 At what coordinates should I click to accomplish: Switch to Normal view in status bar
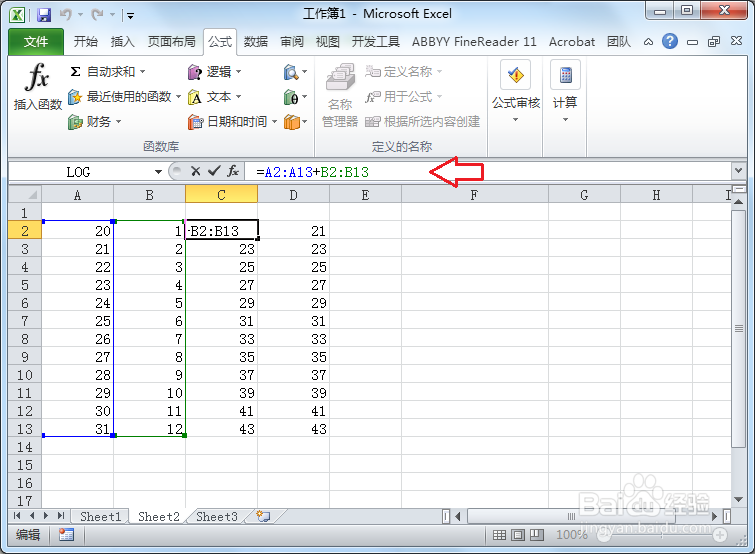click(499, 535)
